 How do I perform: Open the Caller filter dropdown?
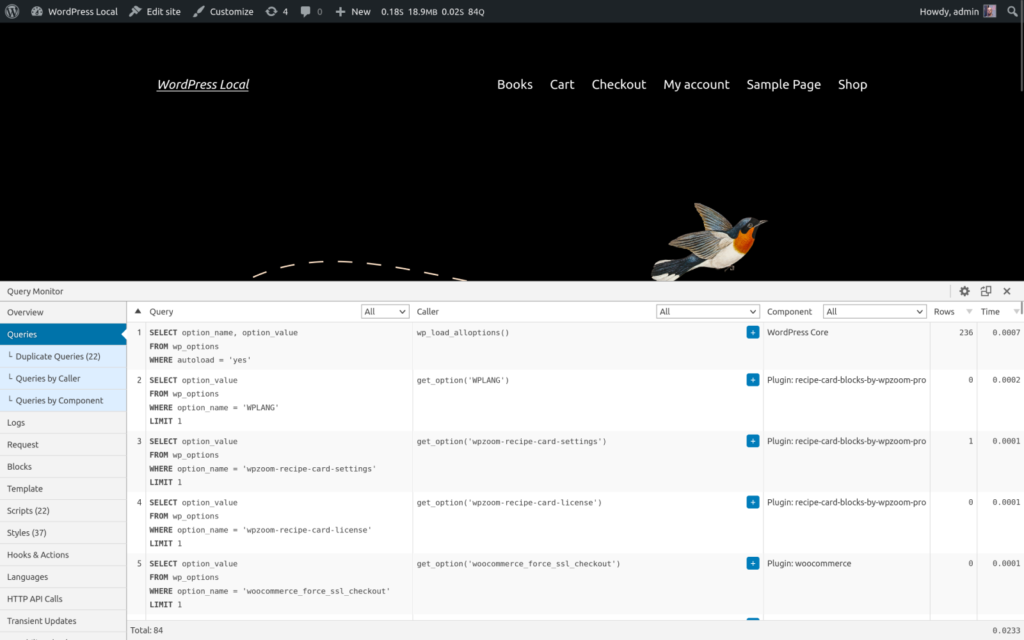(x=707, y=312)
